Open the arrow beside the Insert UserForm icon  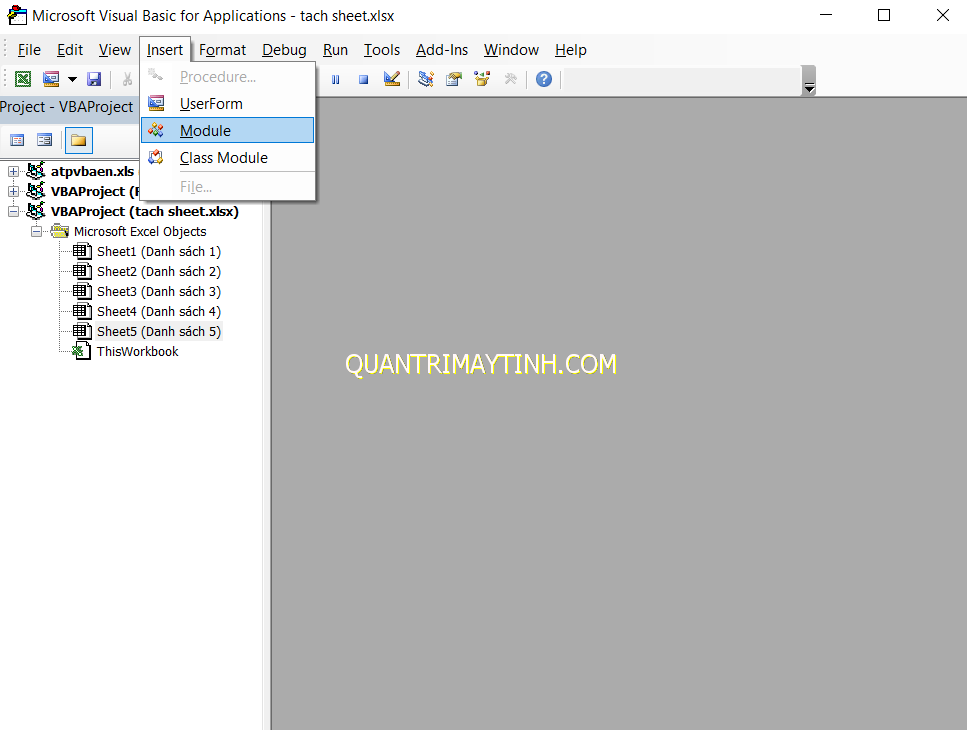72,79
